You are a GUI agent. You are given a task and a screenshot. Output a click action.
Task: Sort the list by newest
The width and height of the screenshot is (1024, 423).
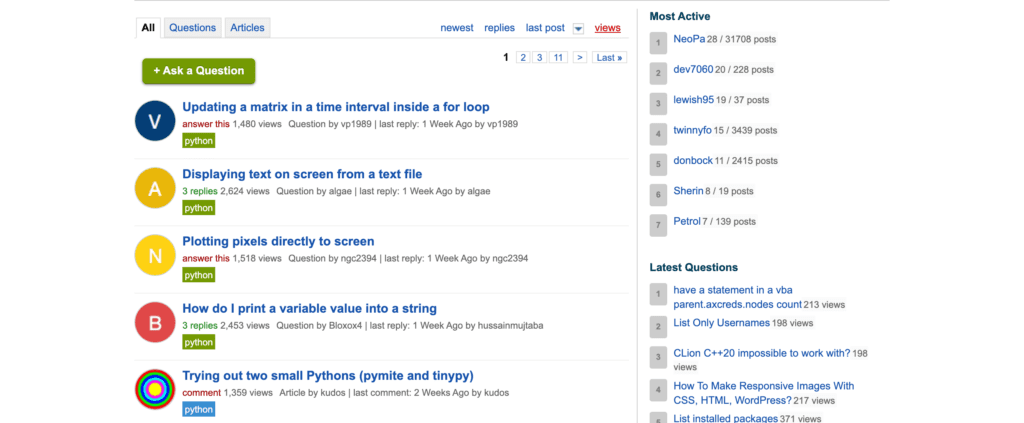pos(457,28)
